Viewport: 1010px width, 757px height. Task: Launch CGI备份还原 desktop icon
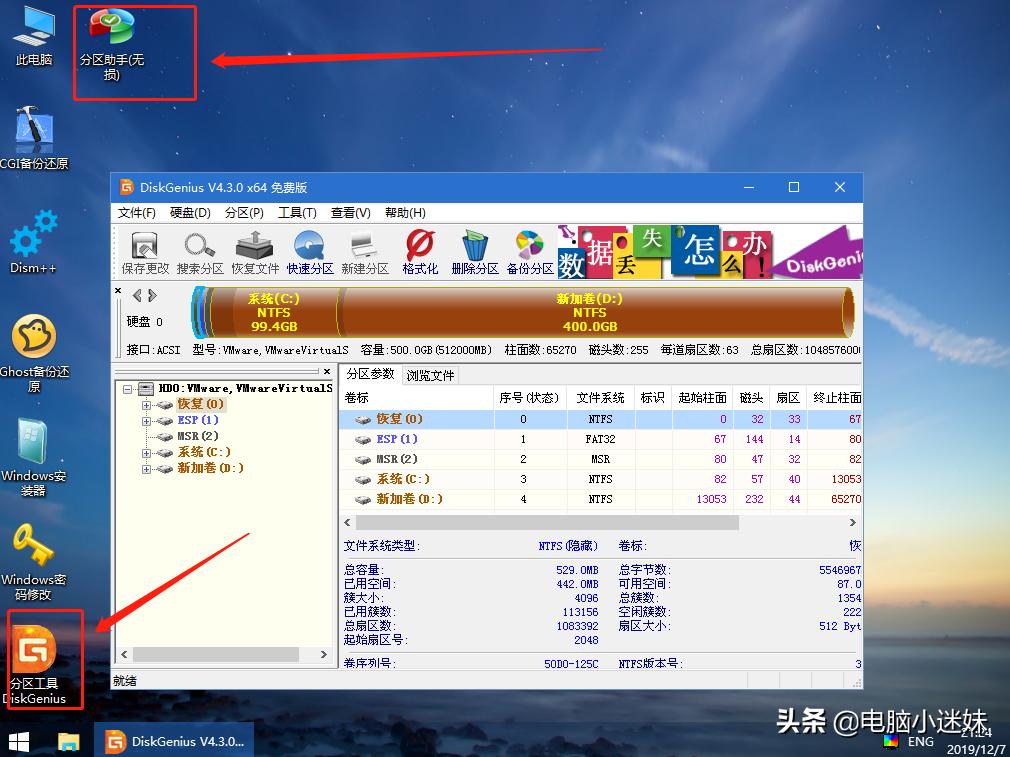(x=33, y=128)
